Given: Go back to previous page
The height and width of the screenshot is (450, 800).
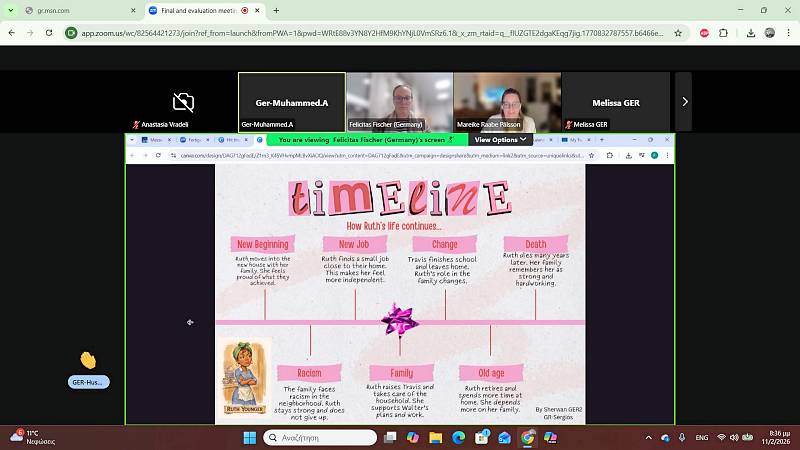Looking at the screenshot, I should click(12, 32).
